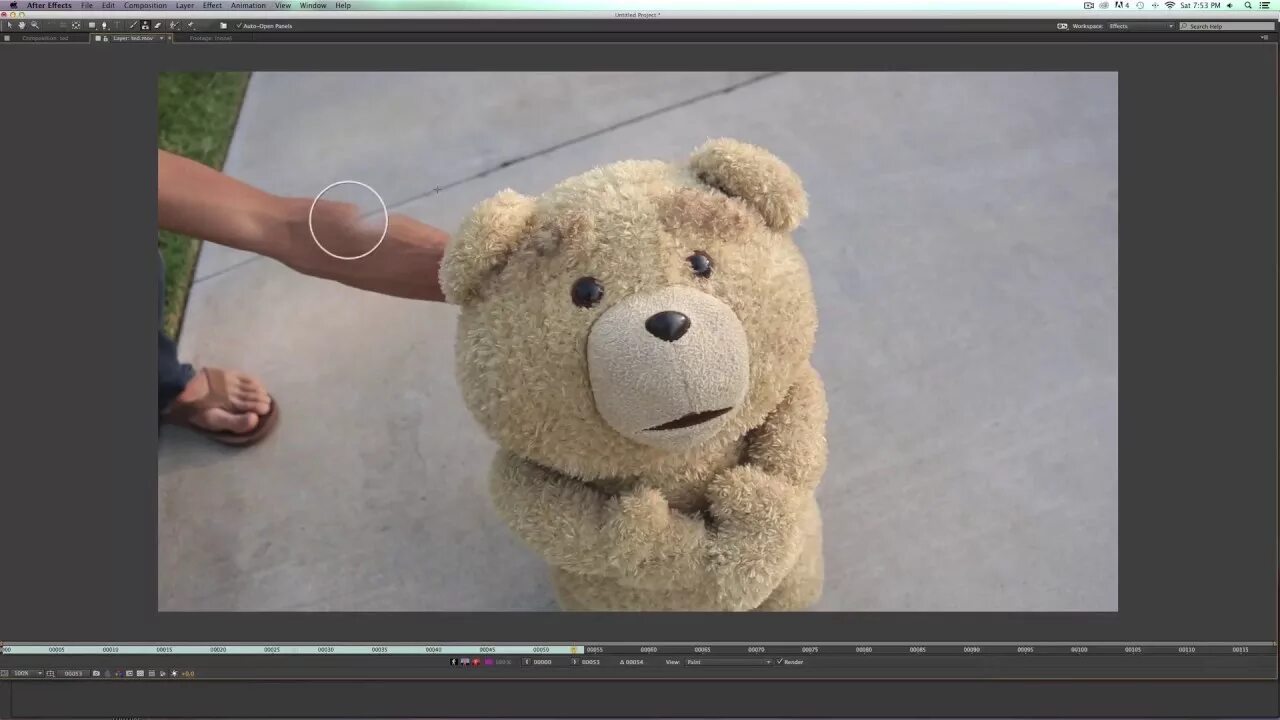Click the Wi-Fi status icon
This screenshot has width=1280, height=720.
coord(1170,5)
